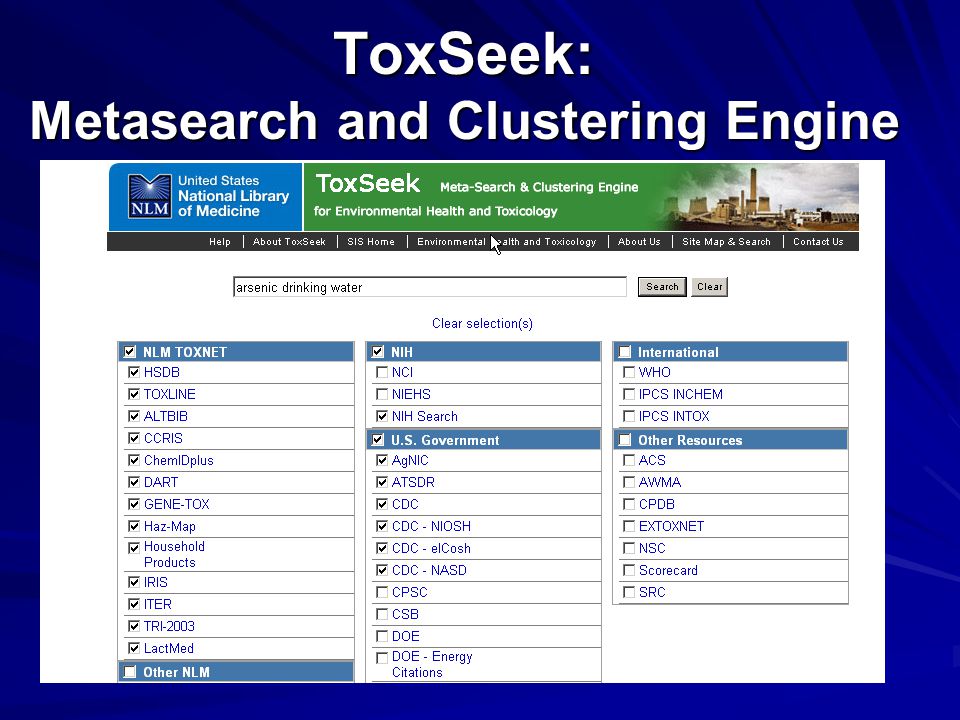The height and width of the screenshot is (720, 960).
Task: Open Contact Us page
Action: (x=818, y=242)
